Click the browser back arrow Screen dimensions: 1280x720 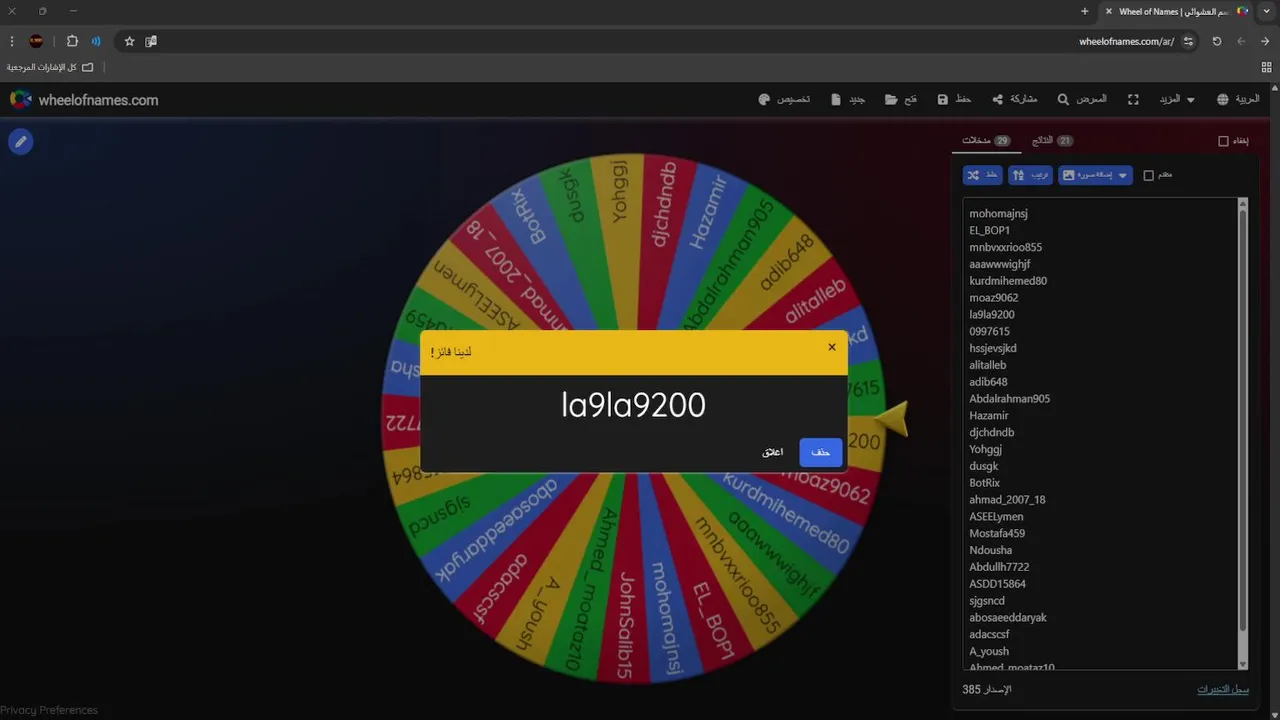(x=1265, y=41)
